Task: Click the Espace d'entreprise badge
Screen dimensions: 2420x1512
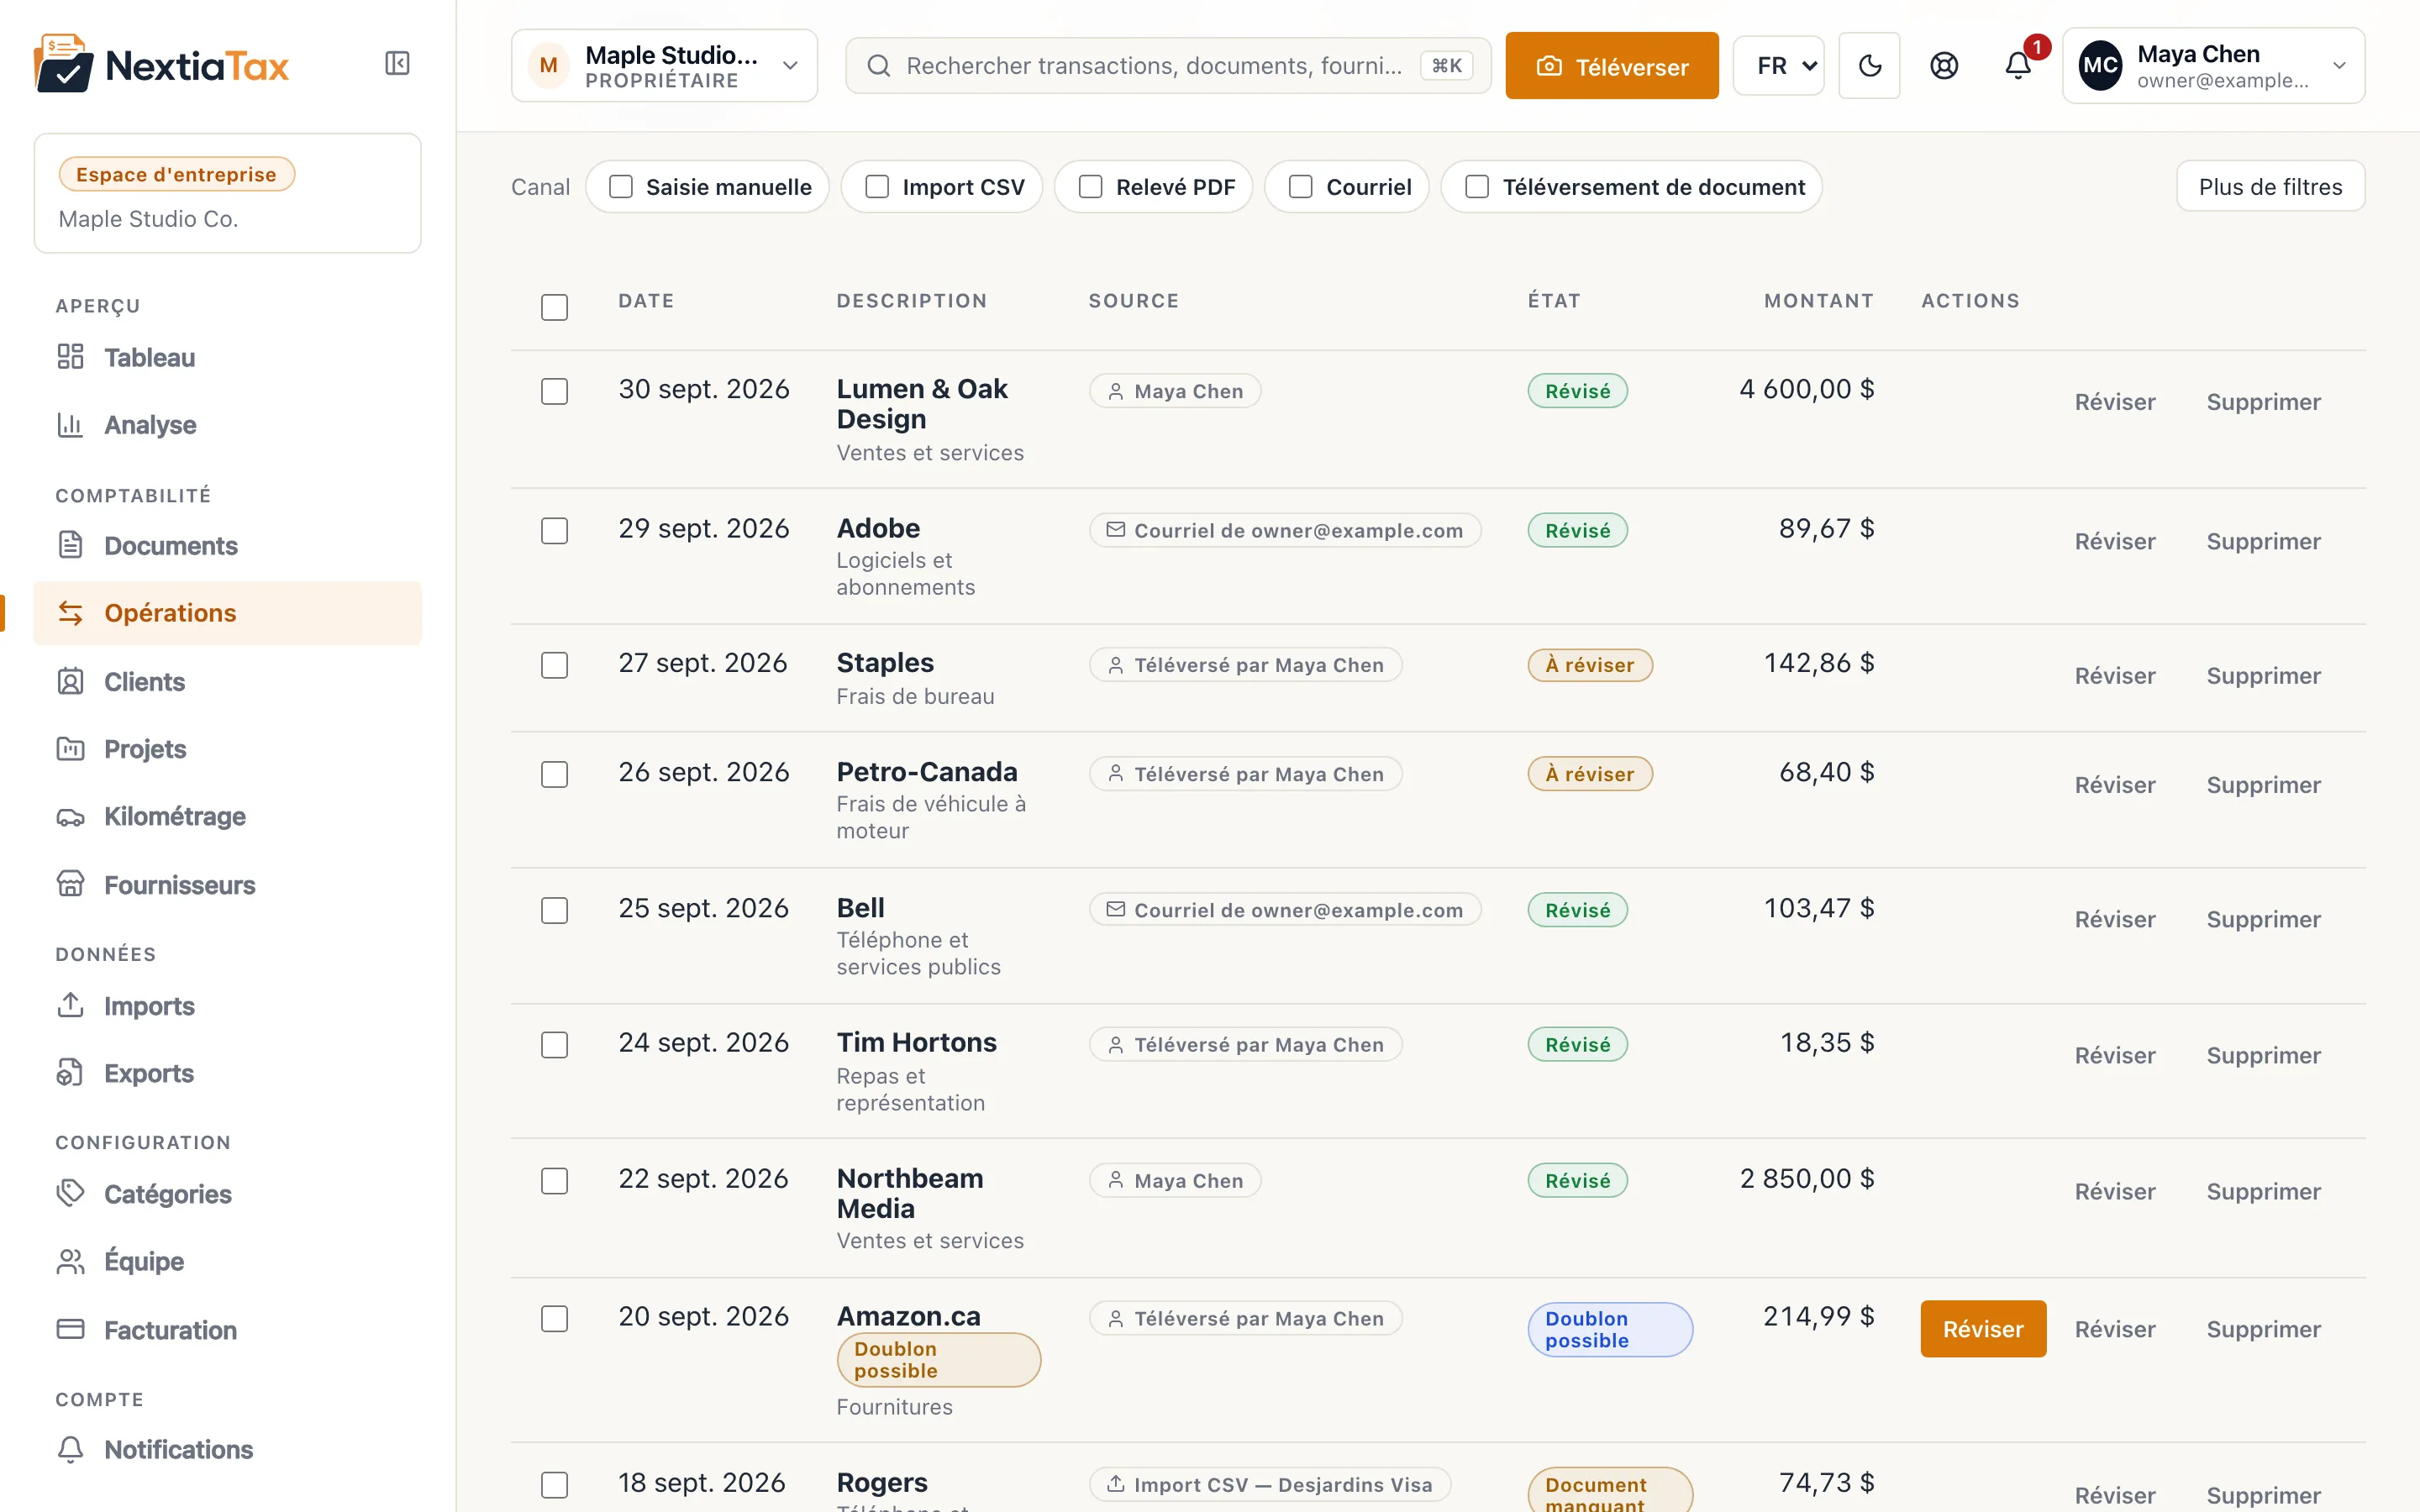Action: (x=177, y=174)
